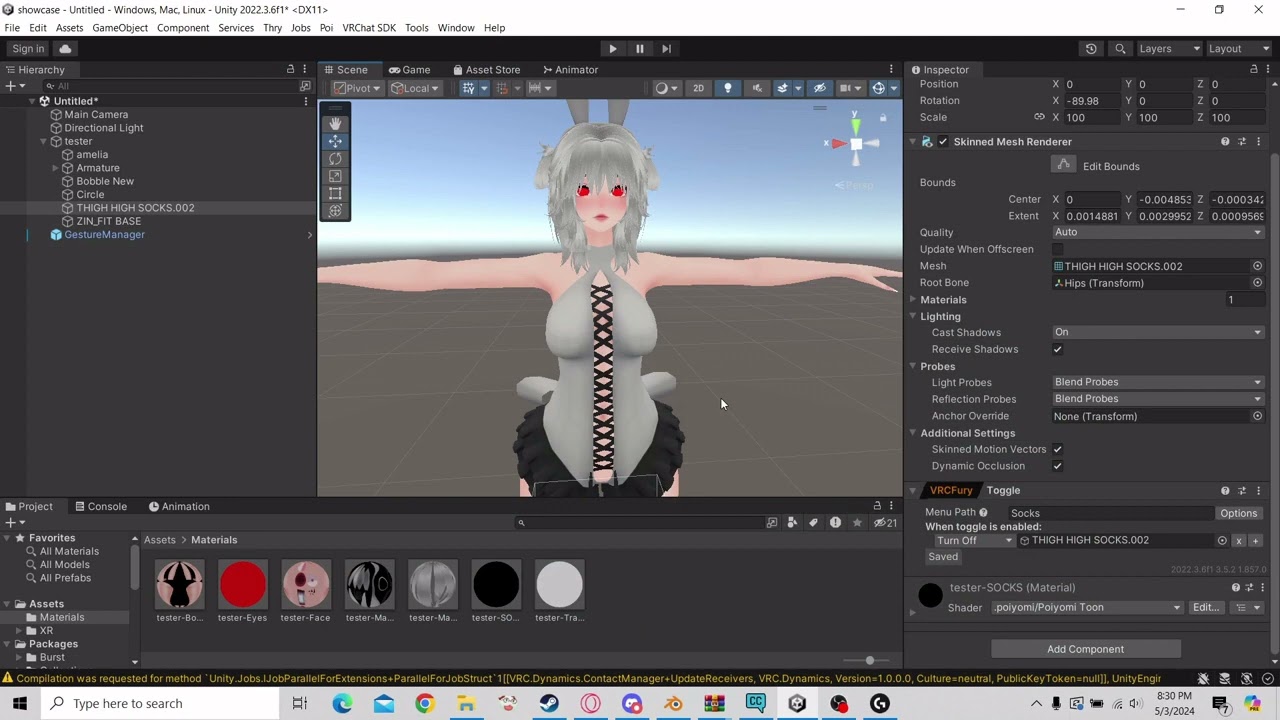Select the View hand tool in scene

(335, 123)
